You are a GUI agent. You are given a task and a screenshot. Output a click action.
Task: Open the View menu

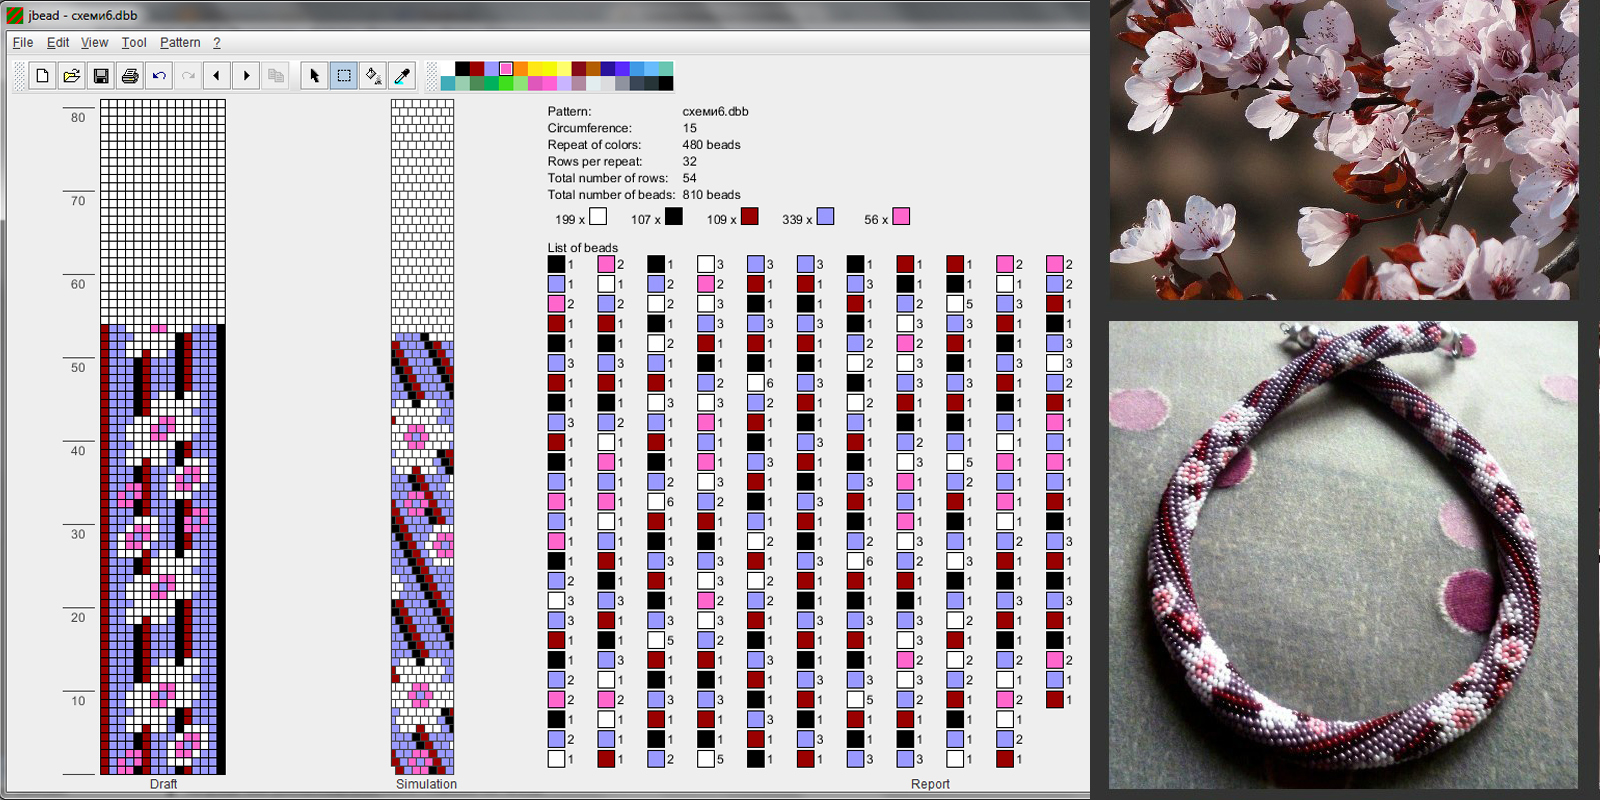click(x=94, y=42)
